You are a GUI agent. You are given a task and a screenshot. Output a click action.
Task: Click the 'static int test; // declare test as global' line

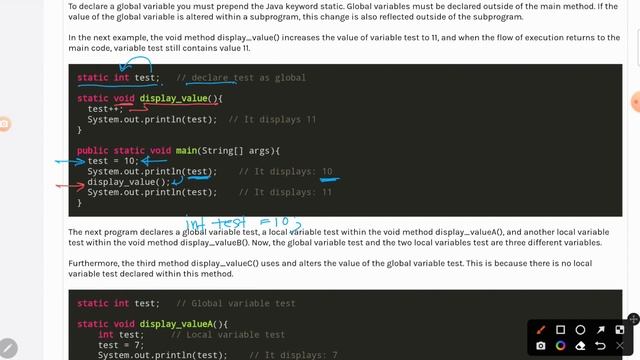191,78
